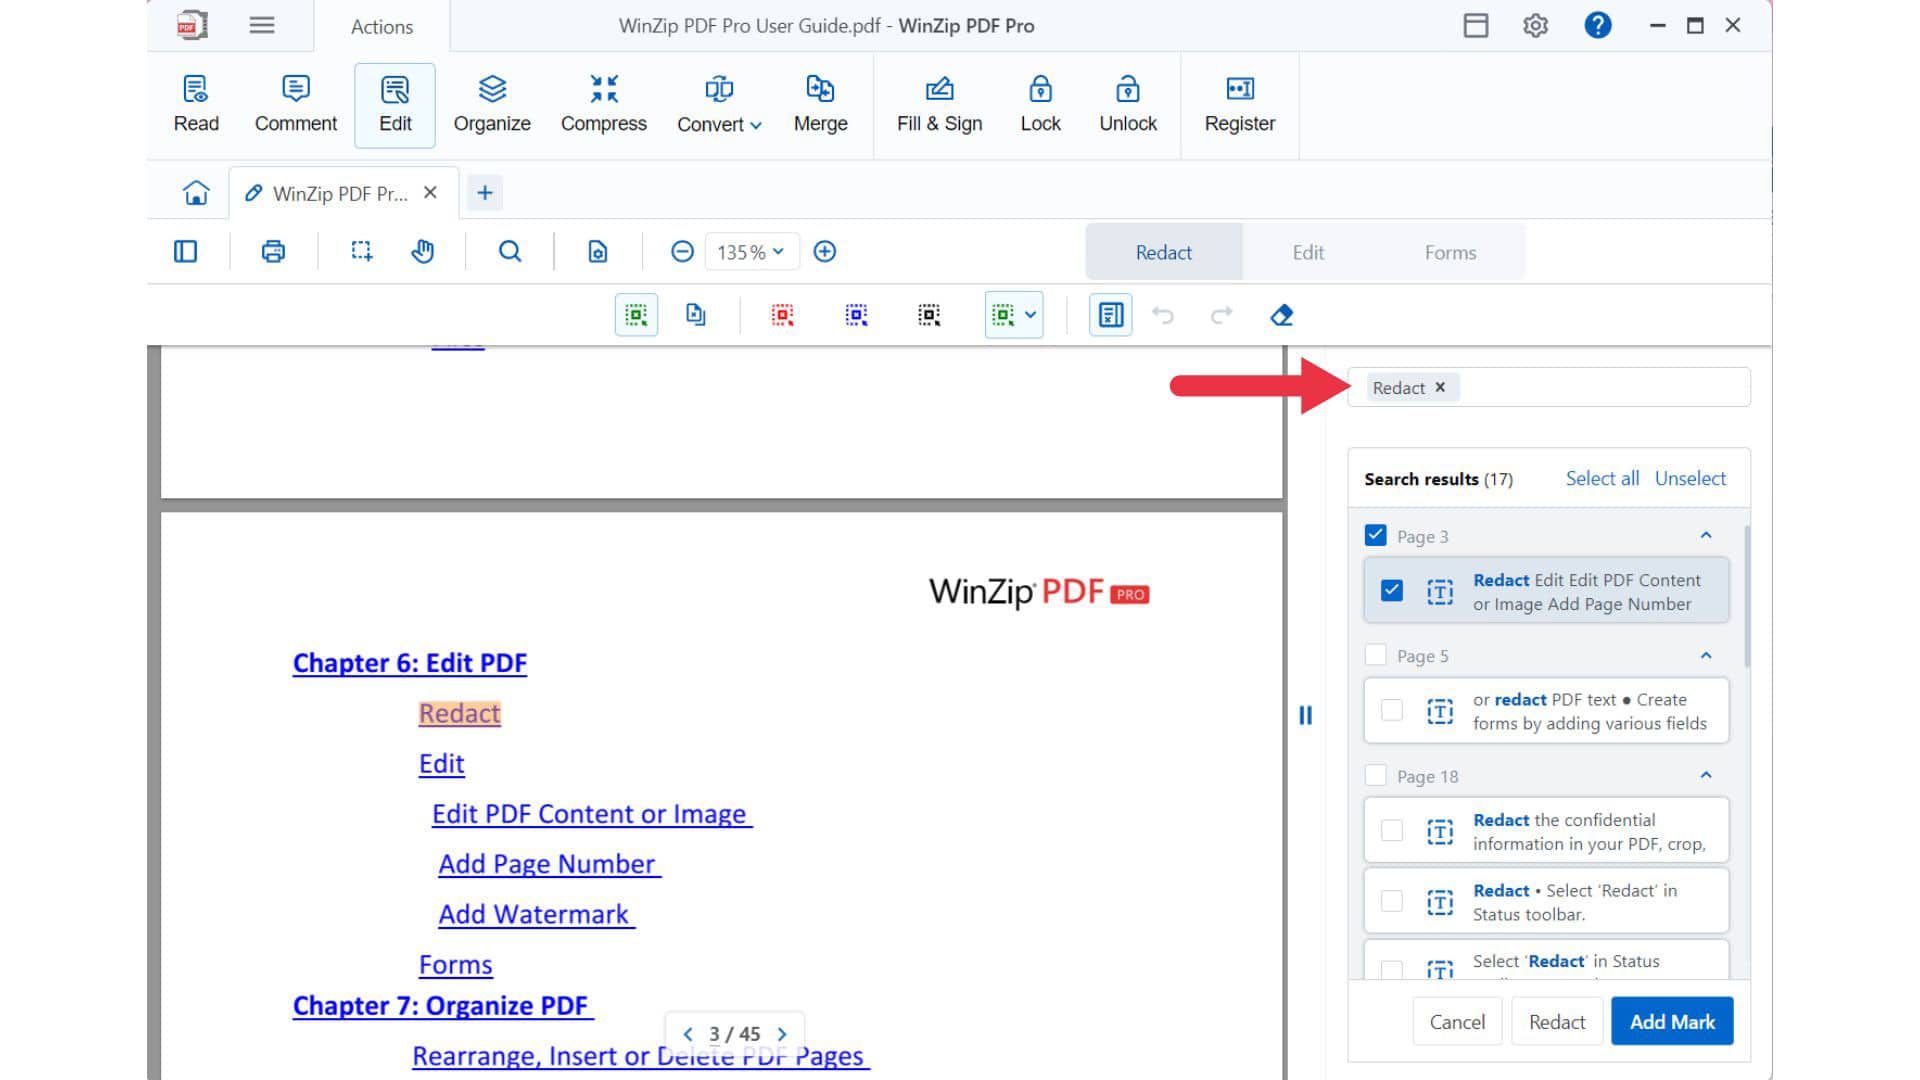Click the Redact button in panel
Viewport: 1920px width, 1080px height.
[x=1557, y=1021]
